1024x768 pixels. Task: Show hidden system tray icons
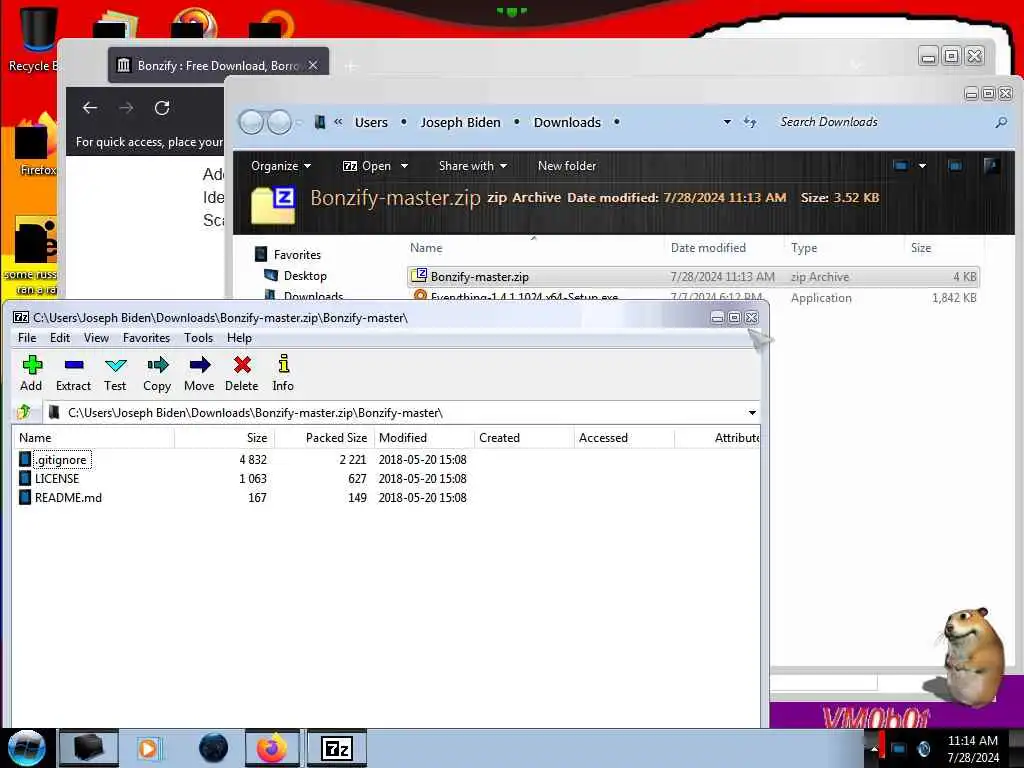pyautogui.click(x=873, y=748)
